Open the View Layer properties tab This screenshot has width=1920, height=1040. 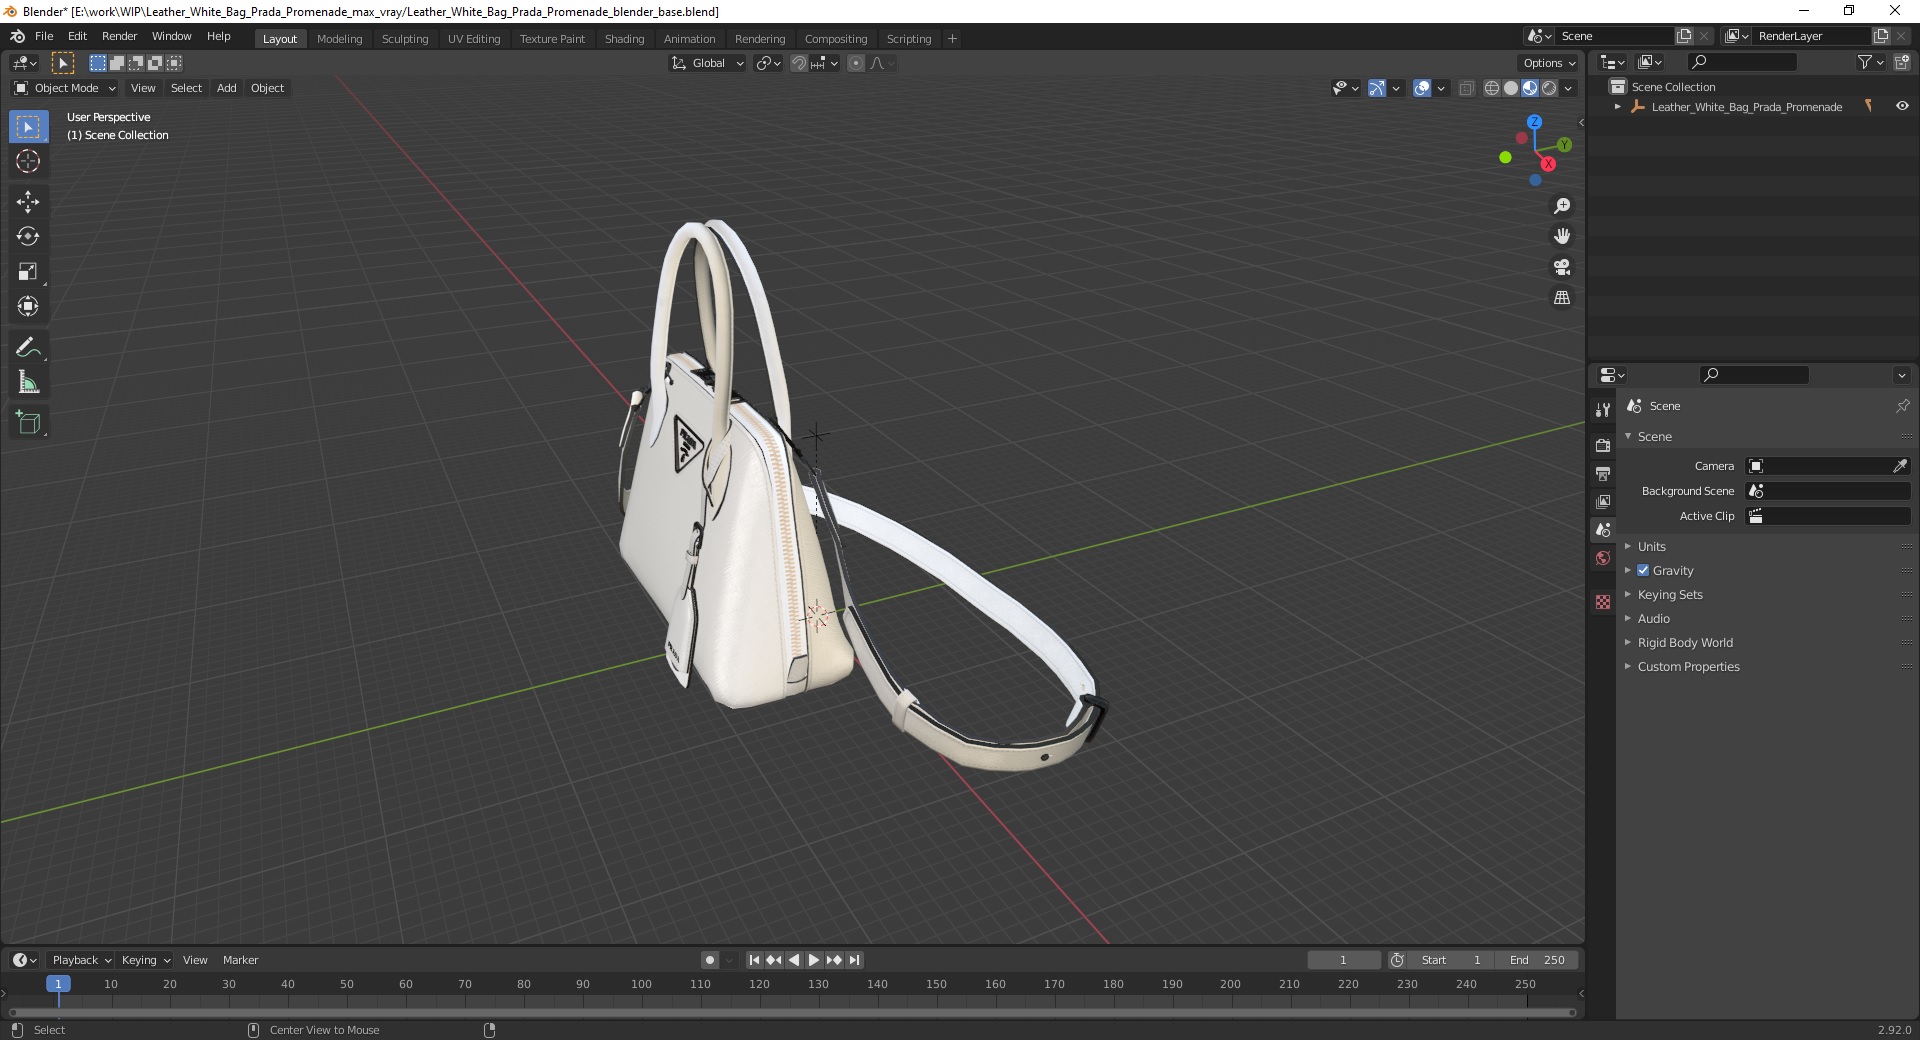pyautogui.click(x=1603, y=501)
